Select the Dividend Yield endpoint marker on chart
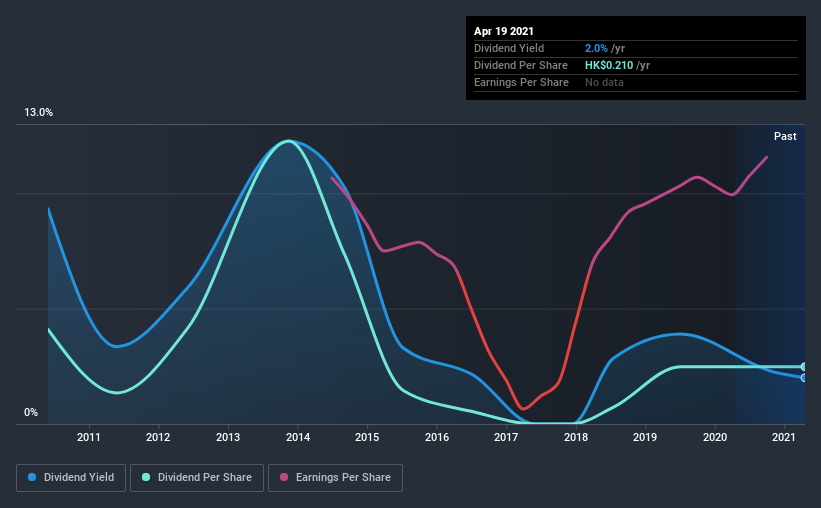The height and width of the screenshot is (508, 821). point(803,378)
